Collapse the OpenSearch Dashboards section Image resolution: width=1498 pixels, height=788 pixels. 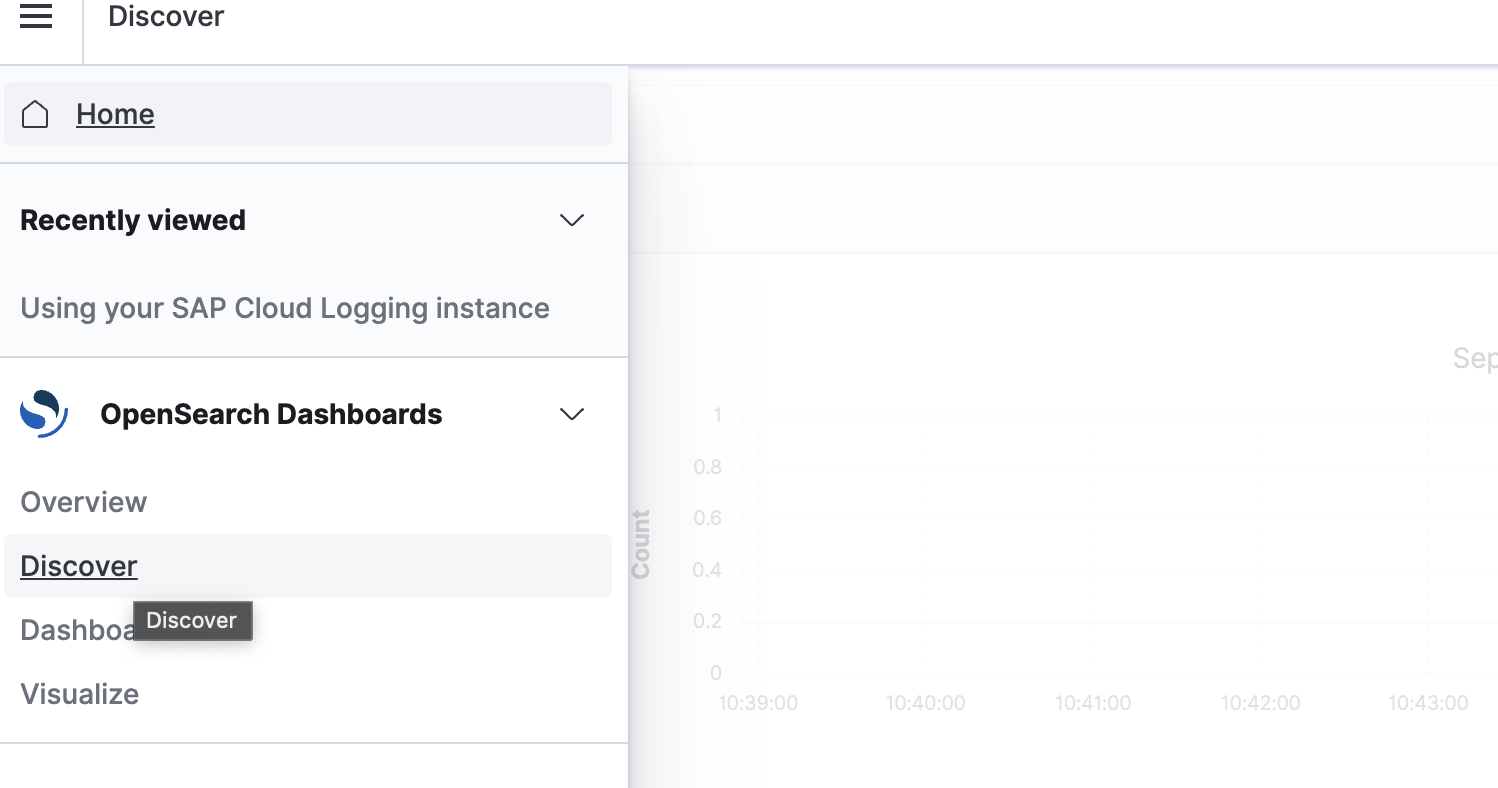[571, 413]
